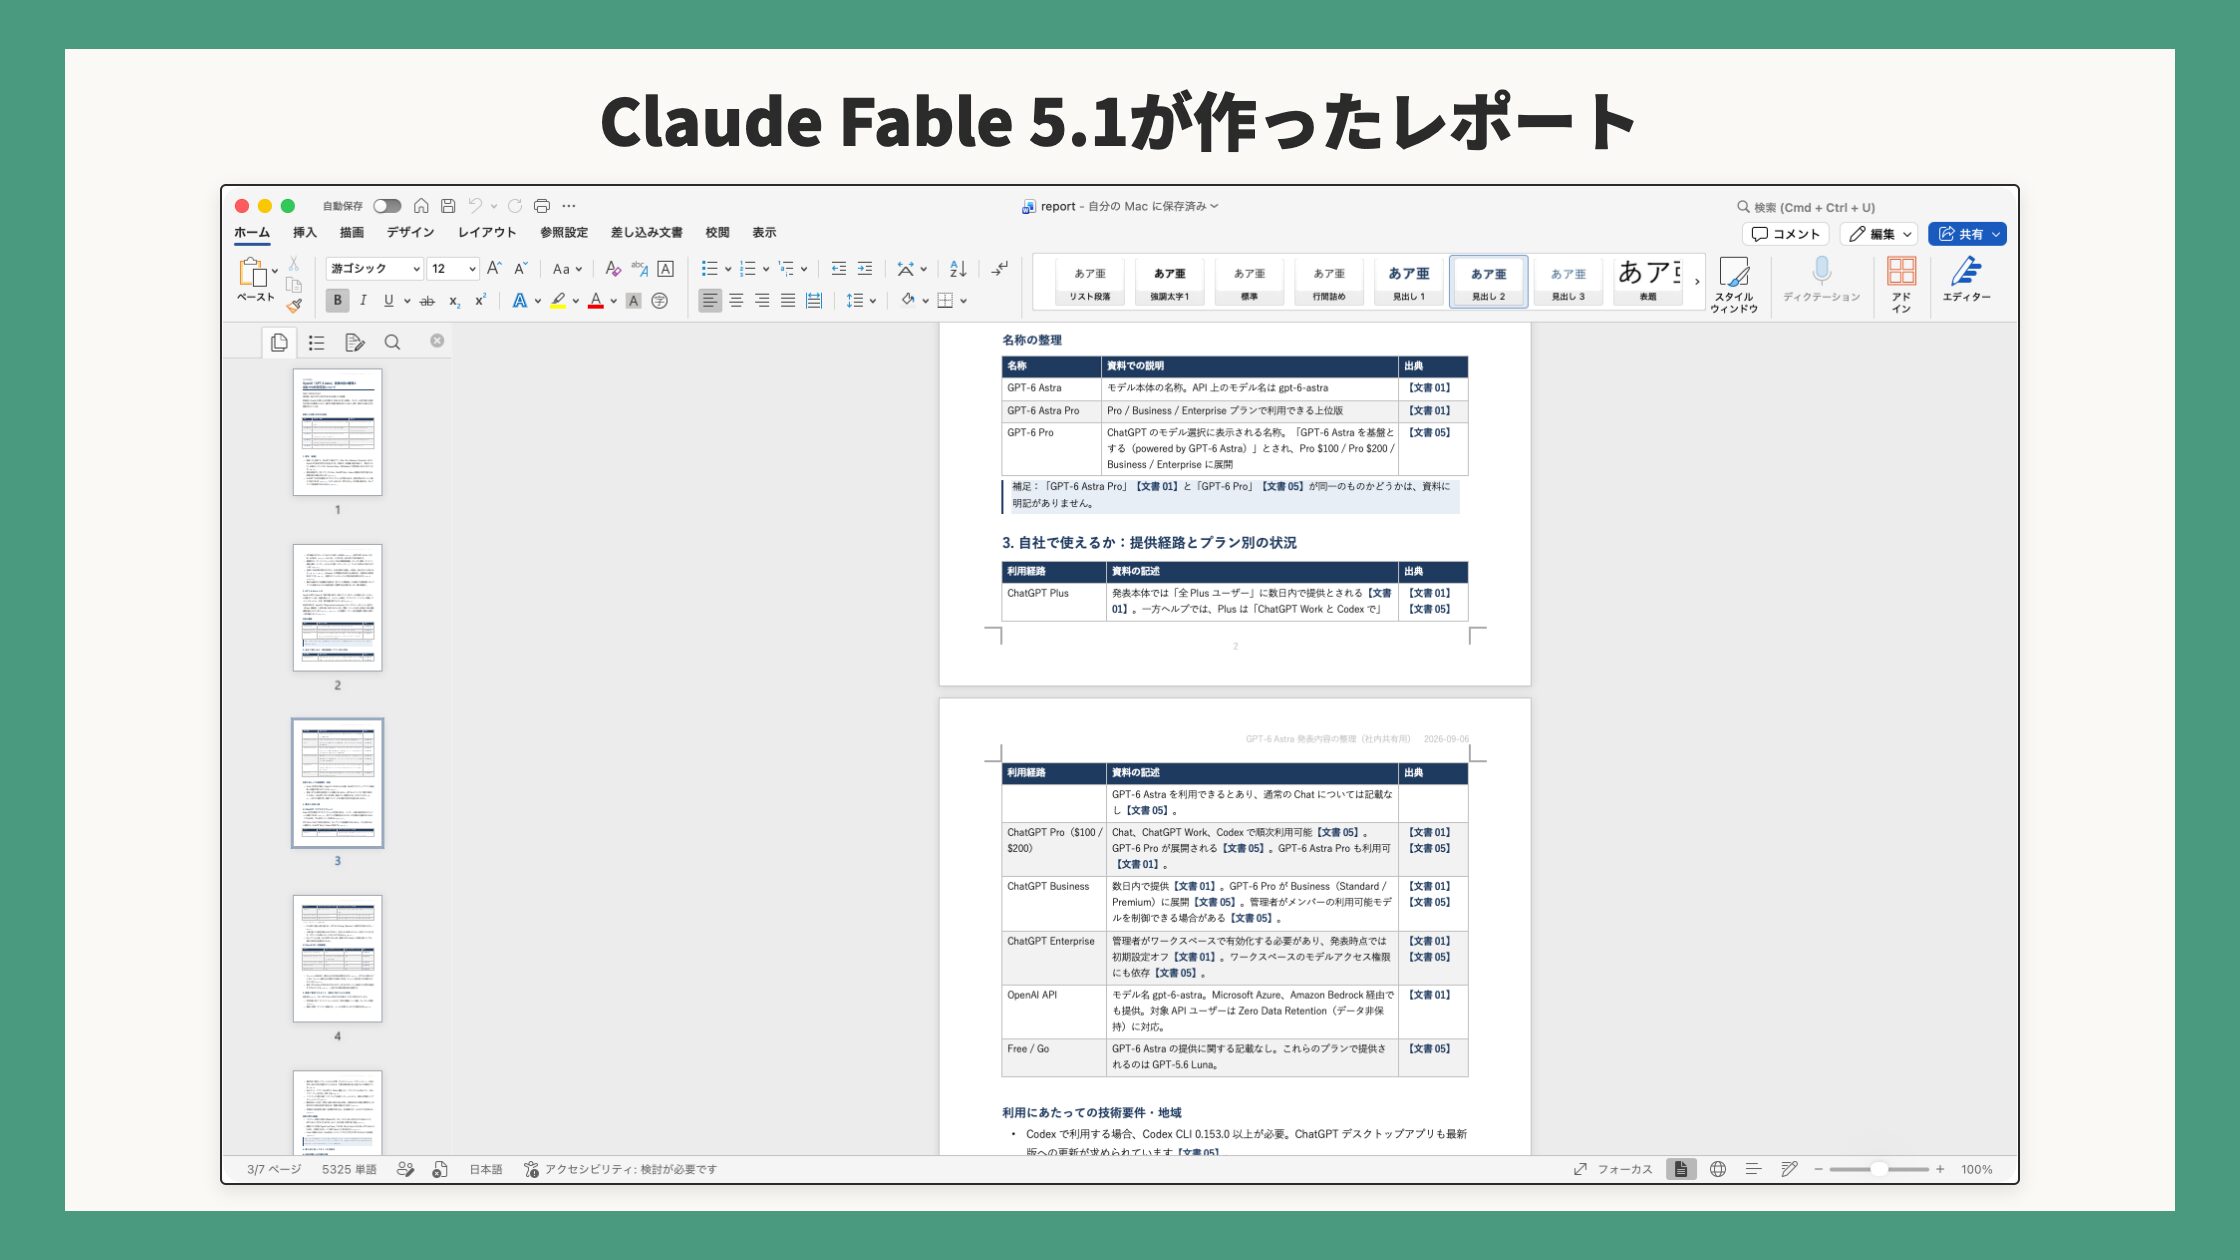
Task: Click the Sort A-Z icon
Action: click(x=958, y=269)
